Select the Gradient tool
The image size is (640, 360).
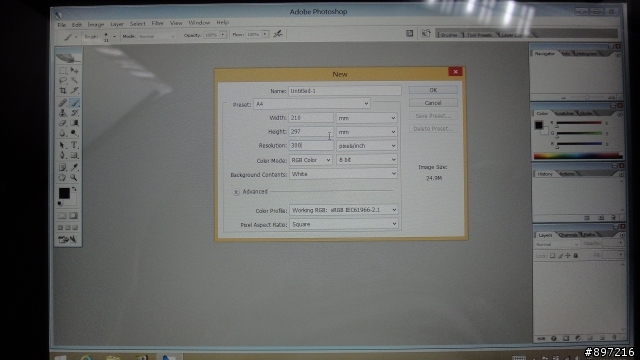coord(74,122)
